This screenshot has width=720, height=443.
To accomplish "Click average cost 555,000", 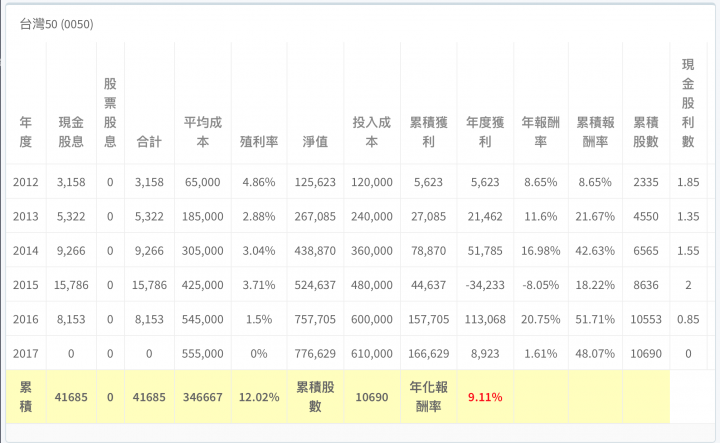I will point(202,353).
